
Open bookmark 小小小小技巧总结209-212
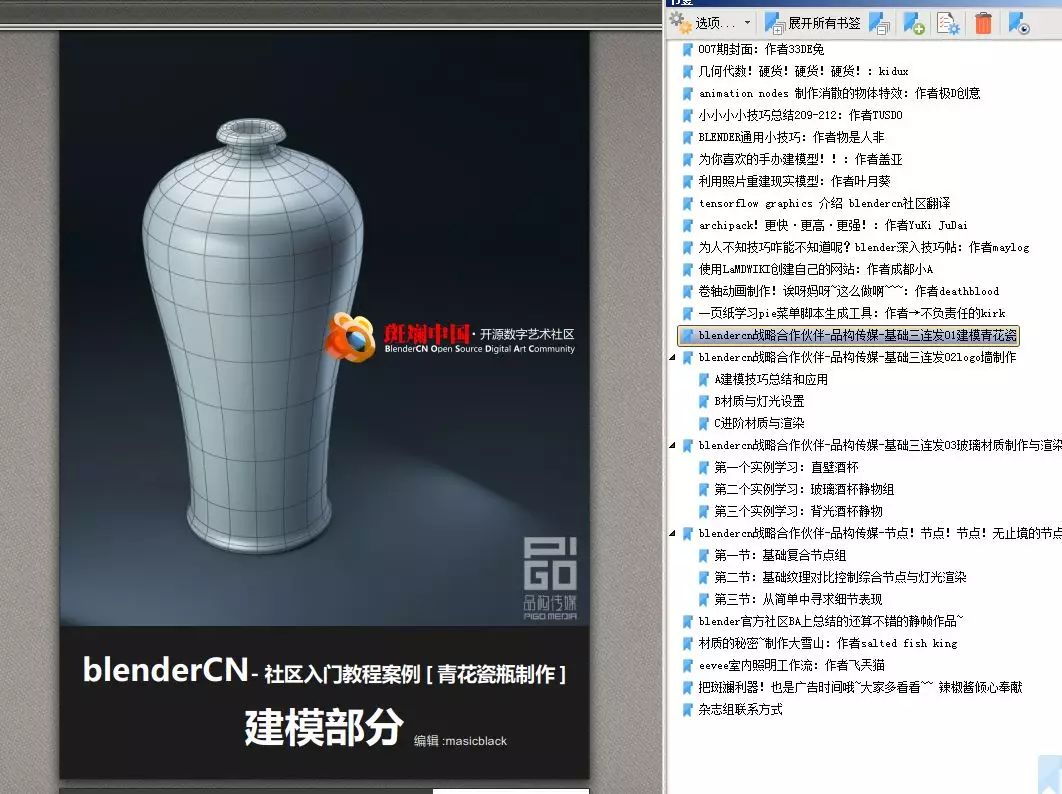pos(801,115)
